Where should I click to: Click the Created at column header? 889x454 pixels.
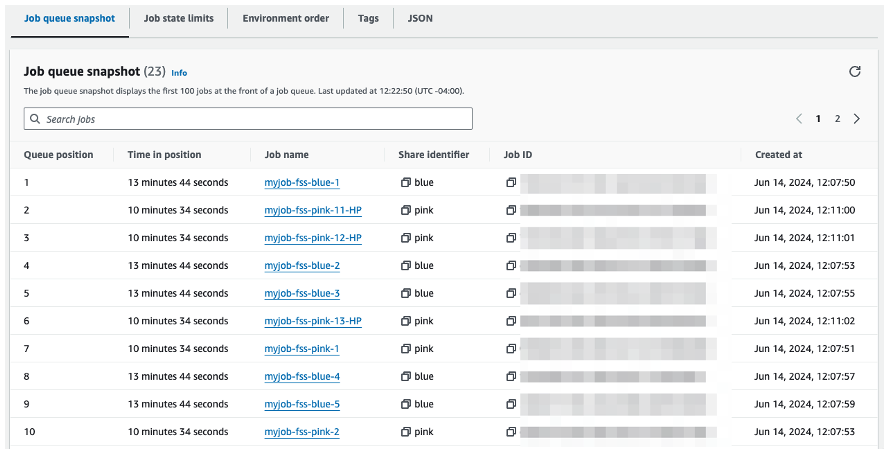tap(778, 155)
